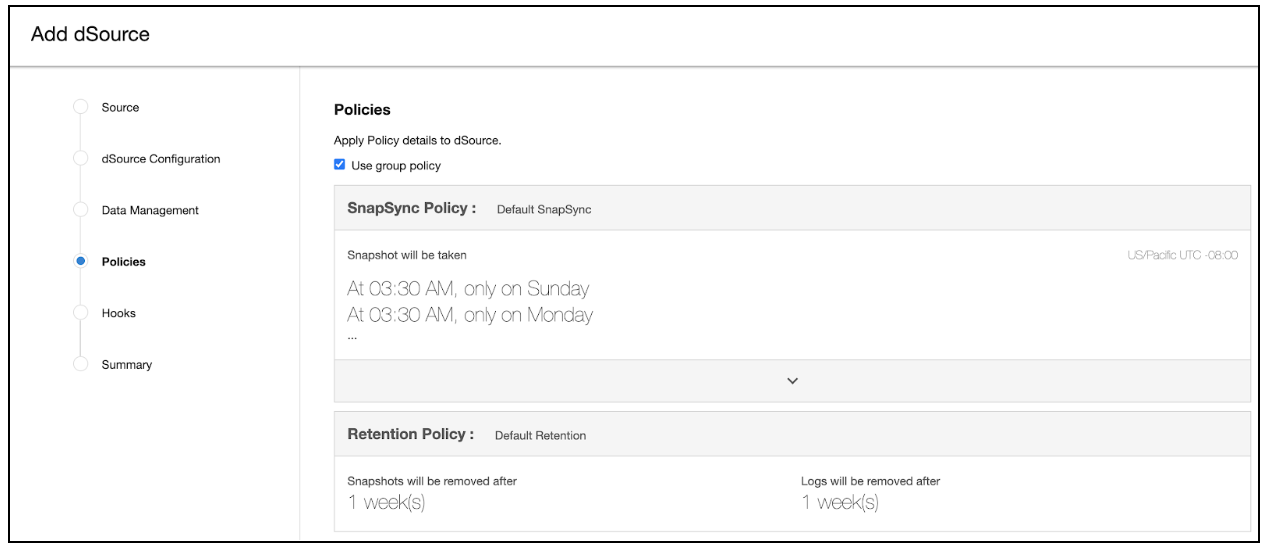Image resolution: width=1266 pixels, height=552 pixels.
Task: Click the US/Pacific UTC timezone text
Action: [x=1182, y=256]
